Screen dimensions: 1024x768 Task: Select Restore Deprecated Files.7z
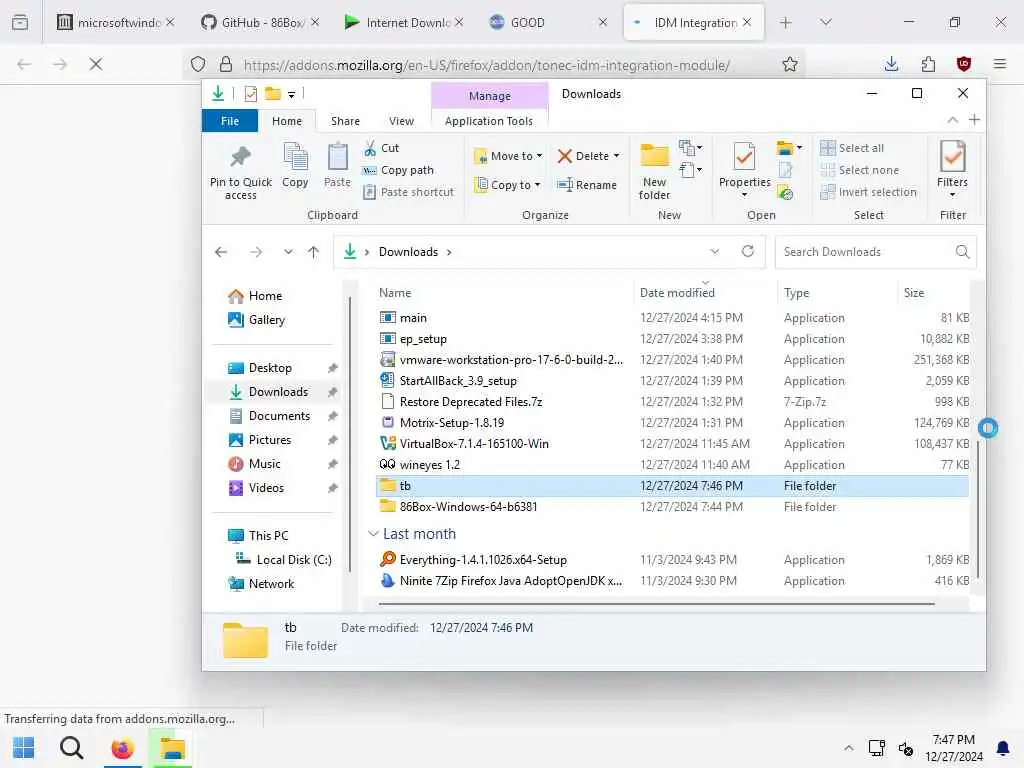(x=673, y=402)
